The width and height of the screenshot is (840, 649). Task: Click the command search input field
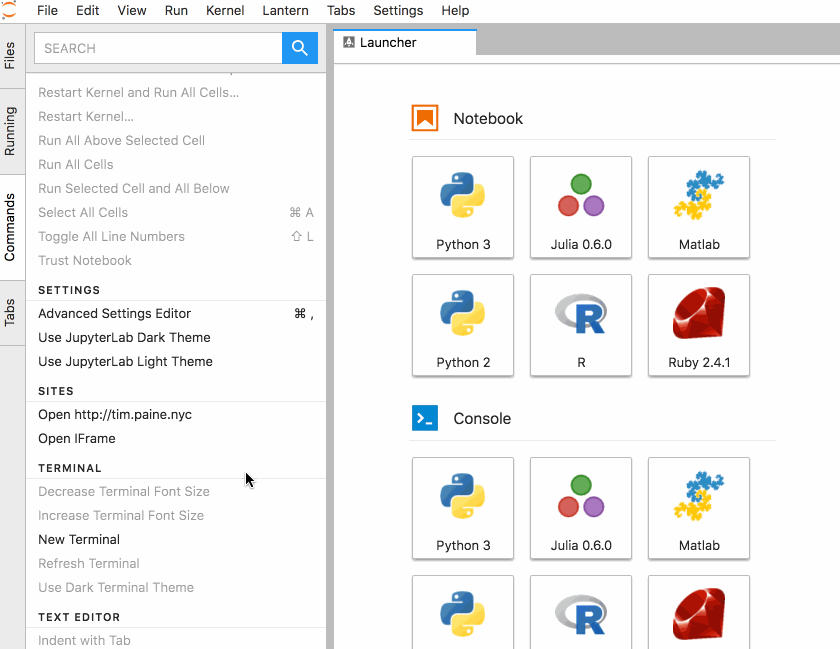coord(159,48)
